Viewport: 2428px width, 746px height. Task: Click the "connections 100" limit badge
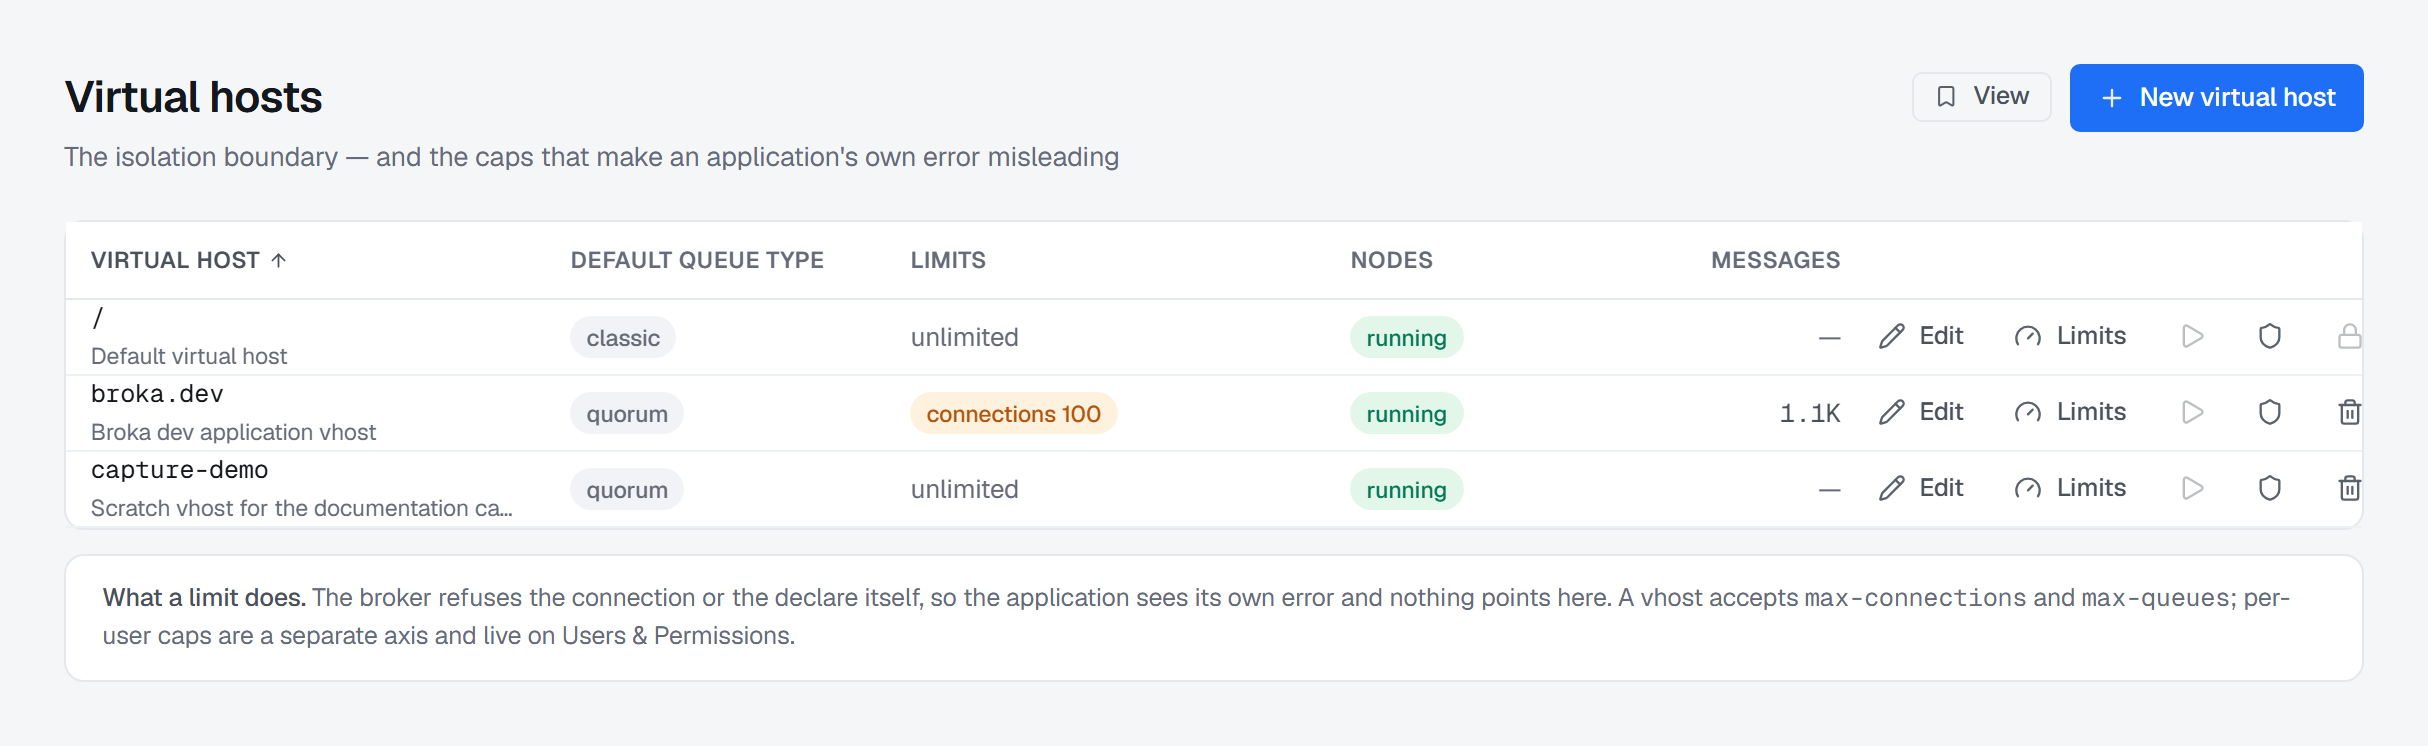click(1013, 414)
